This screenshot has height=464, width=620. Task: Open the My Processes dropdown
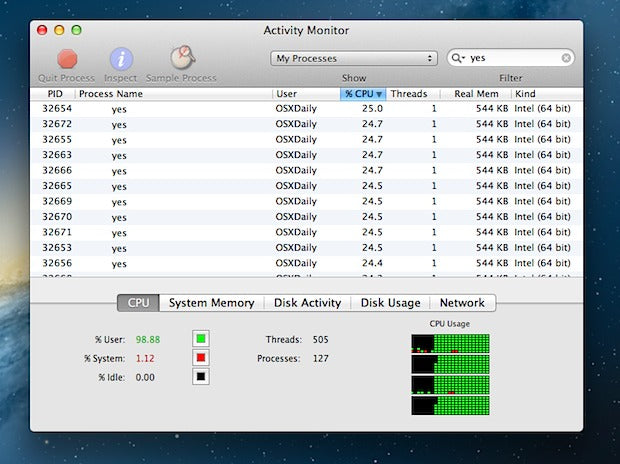coord(354,59)
